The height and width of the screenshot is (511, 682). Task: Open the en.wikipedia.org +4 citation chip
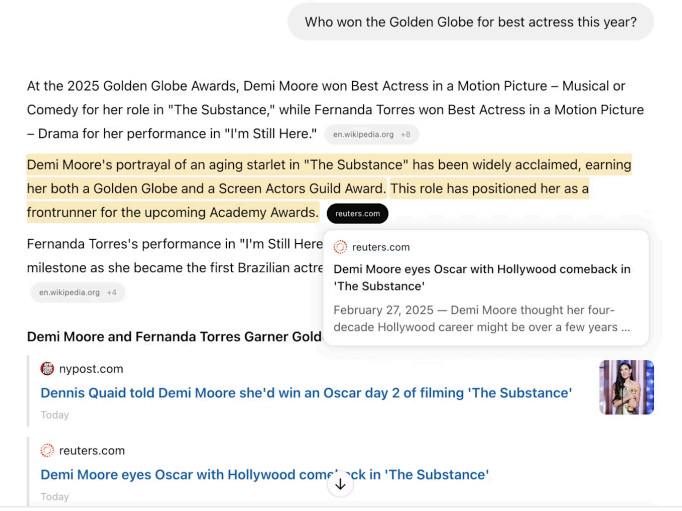tap(78, 292)
